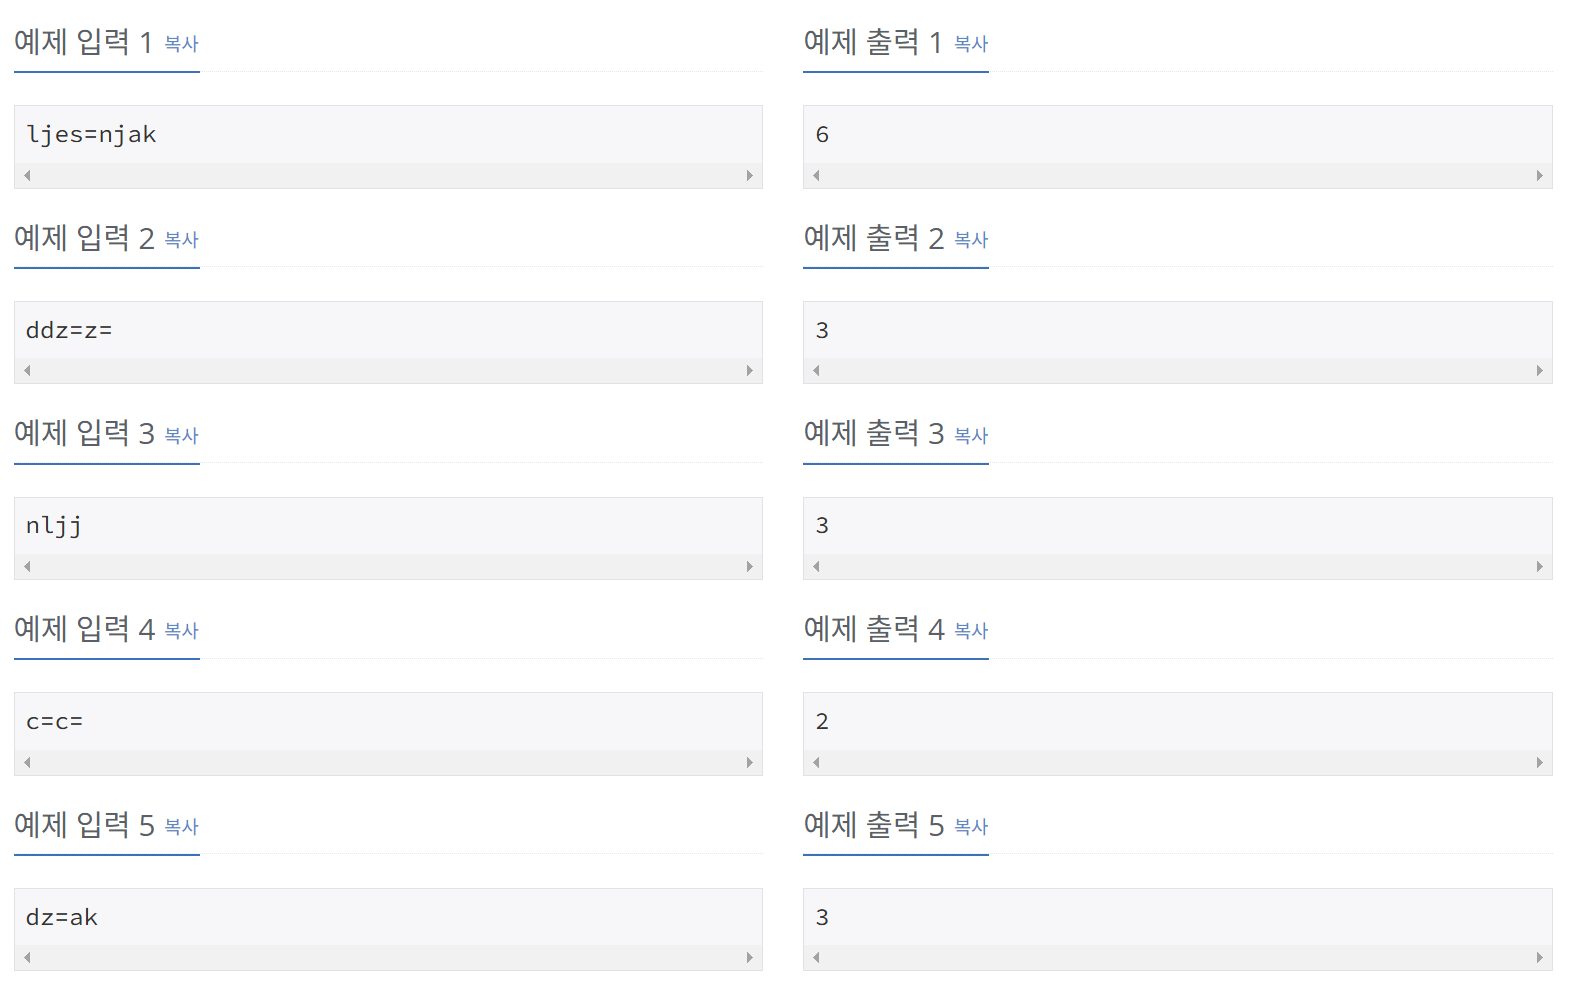Screen dimensions: 1575x991
Task: Copy example output 3 with 복사
Action: pyautogui.click(x=970, y=436)
